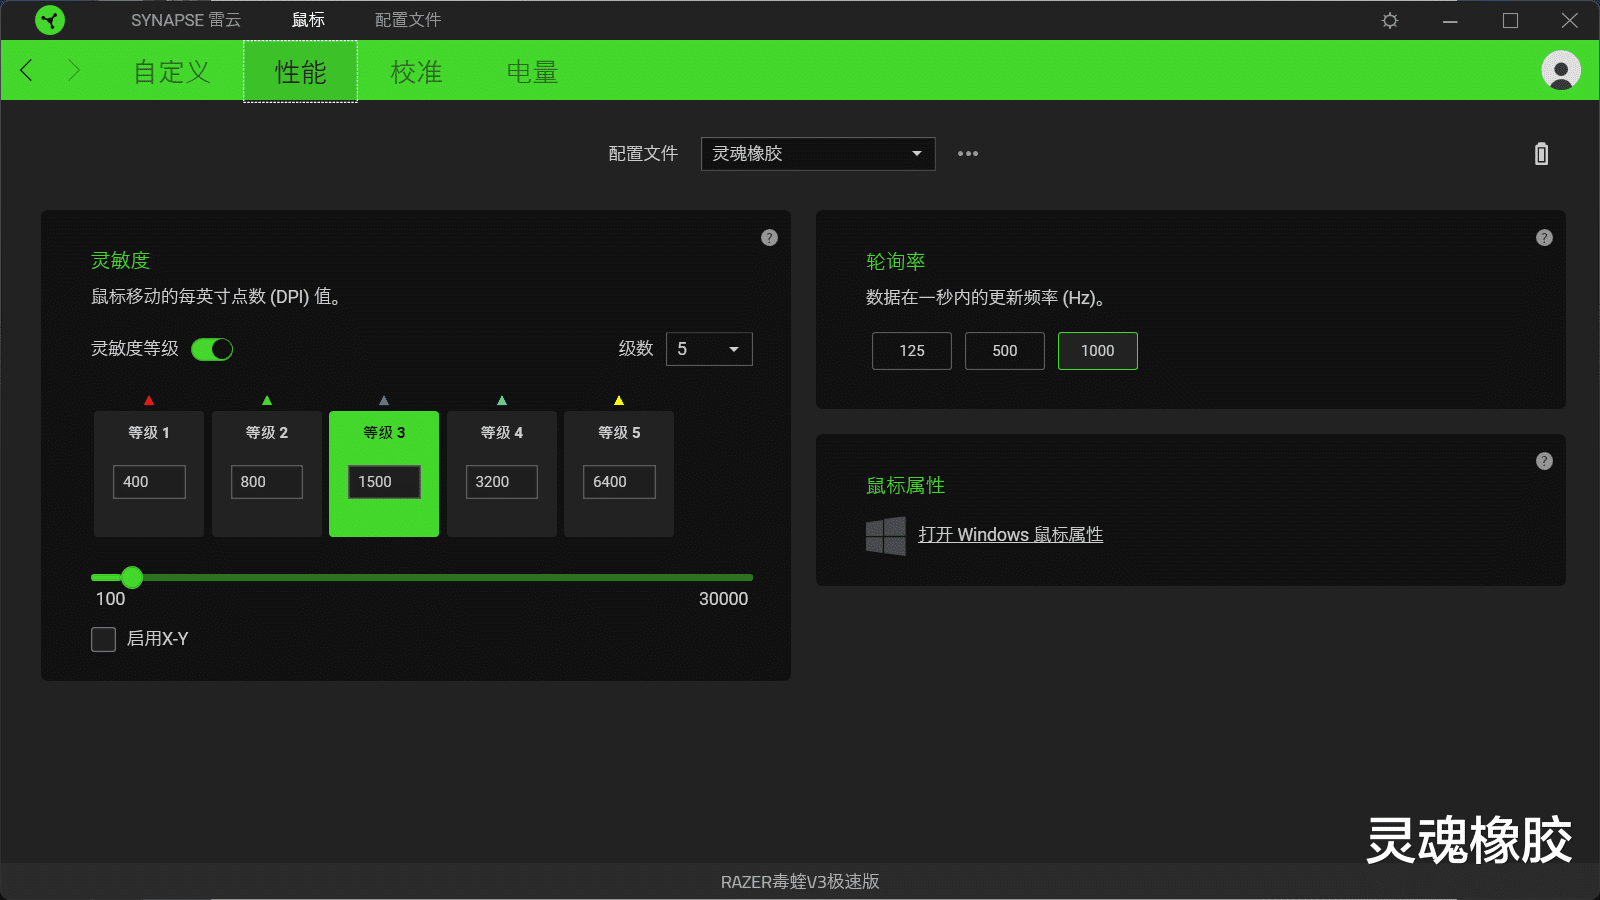This screenshot has width=1600, height=900.
Task: Click green indicator above 等级 2
Action: tap(267, 400)
